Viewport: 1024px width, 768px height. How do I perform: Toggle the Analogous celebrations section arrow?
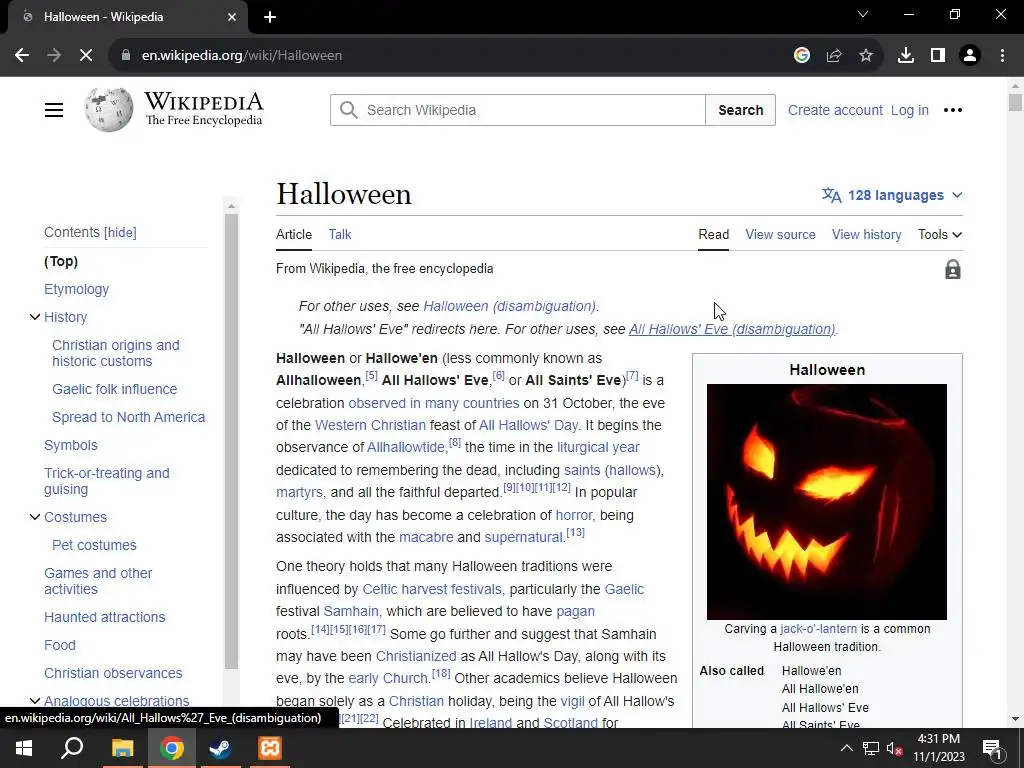click(35, 701)
